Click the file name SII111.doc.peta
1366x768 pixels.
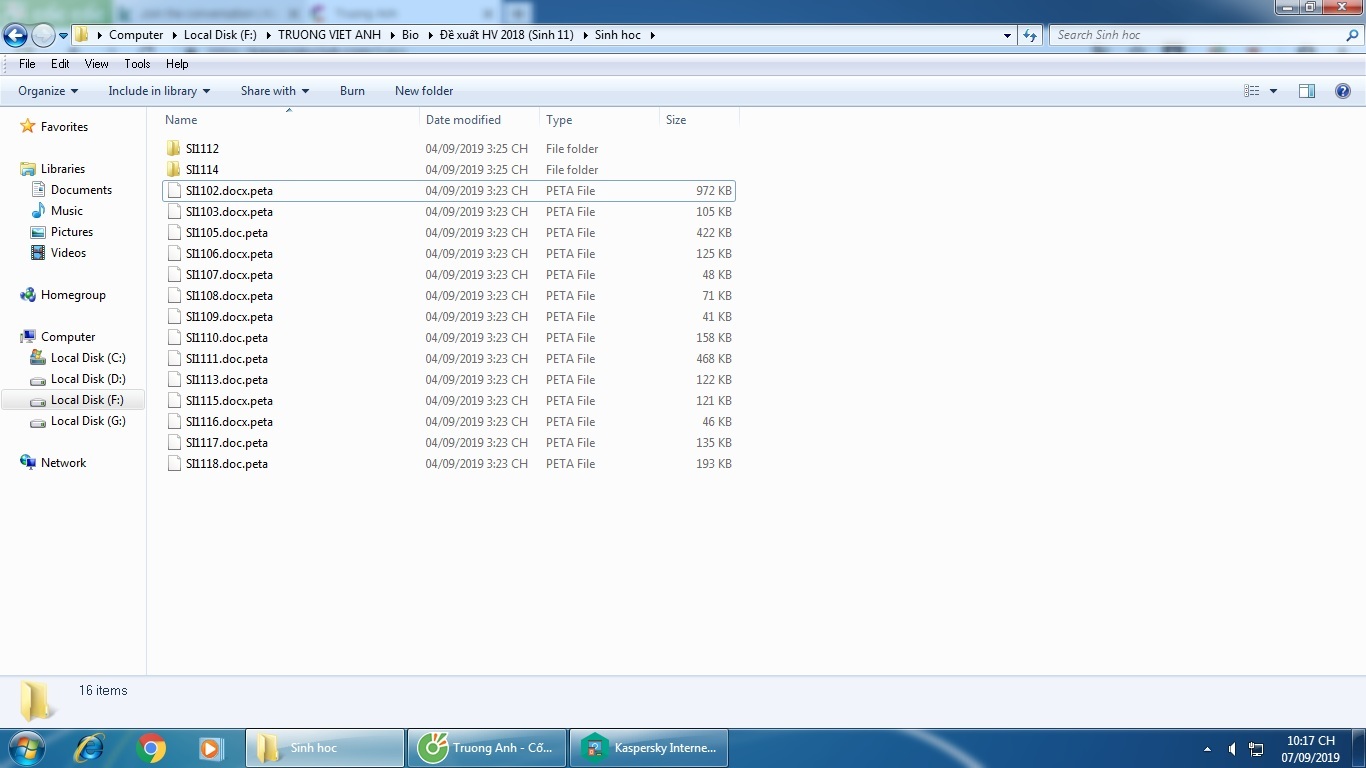[227, 359]
